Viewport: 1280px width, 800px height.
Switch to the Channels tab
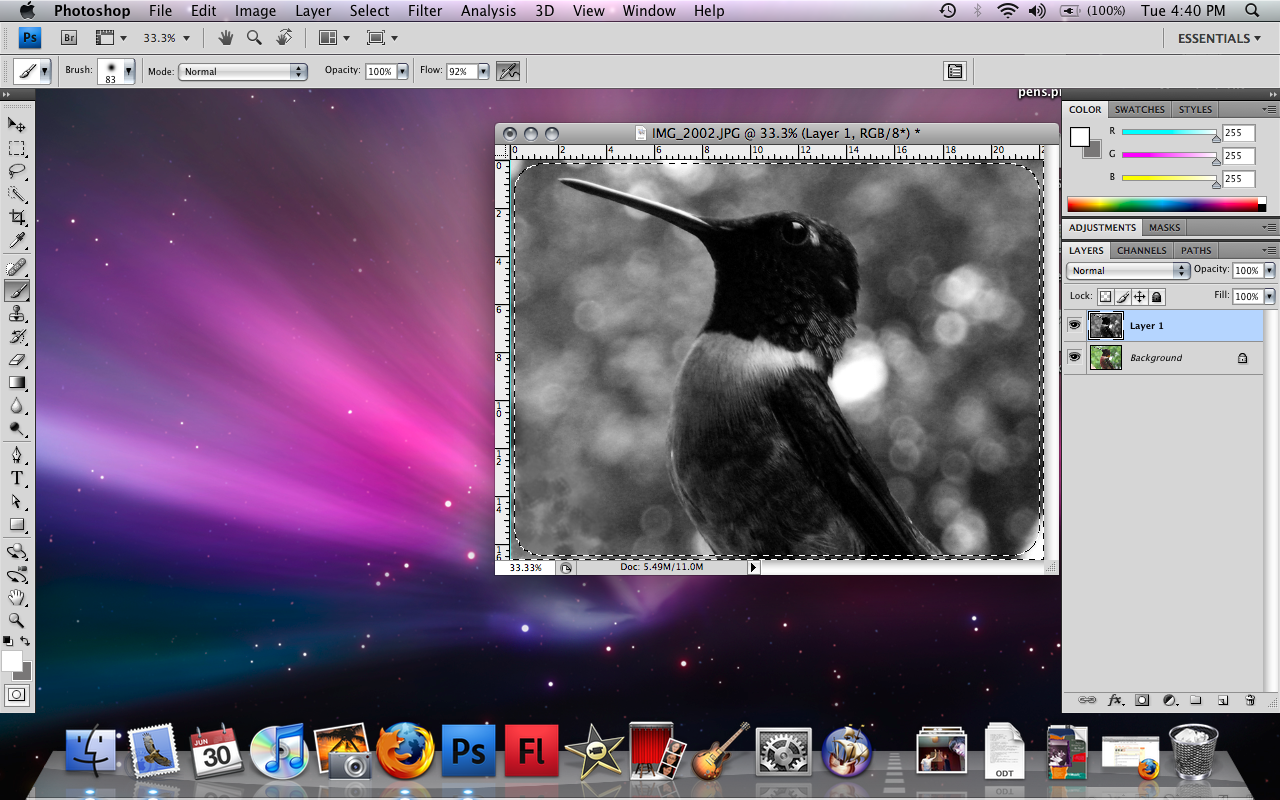click(x=1141, y=251)
